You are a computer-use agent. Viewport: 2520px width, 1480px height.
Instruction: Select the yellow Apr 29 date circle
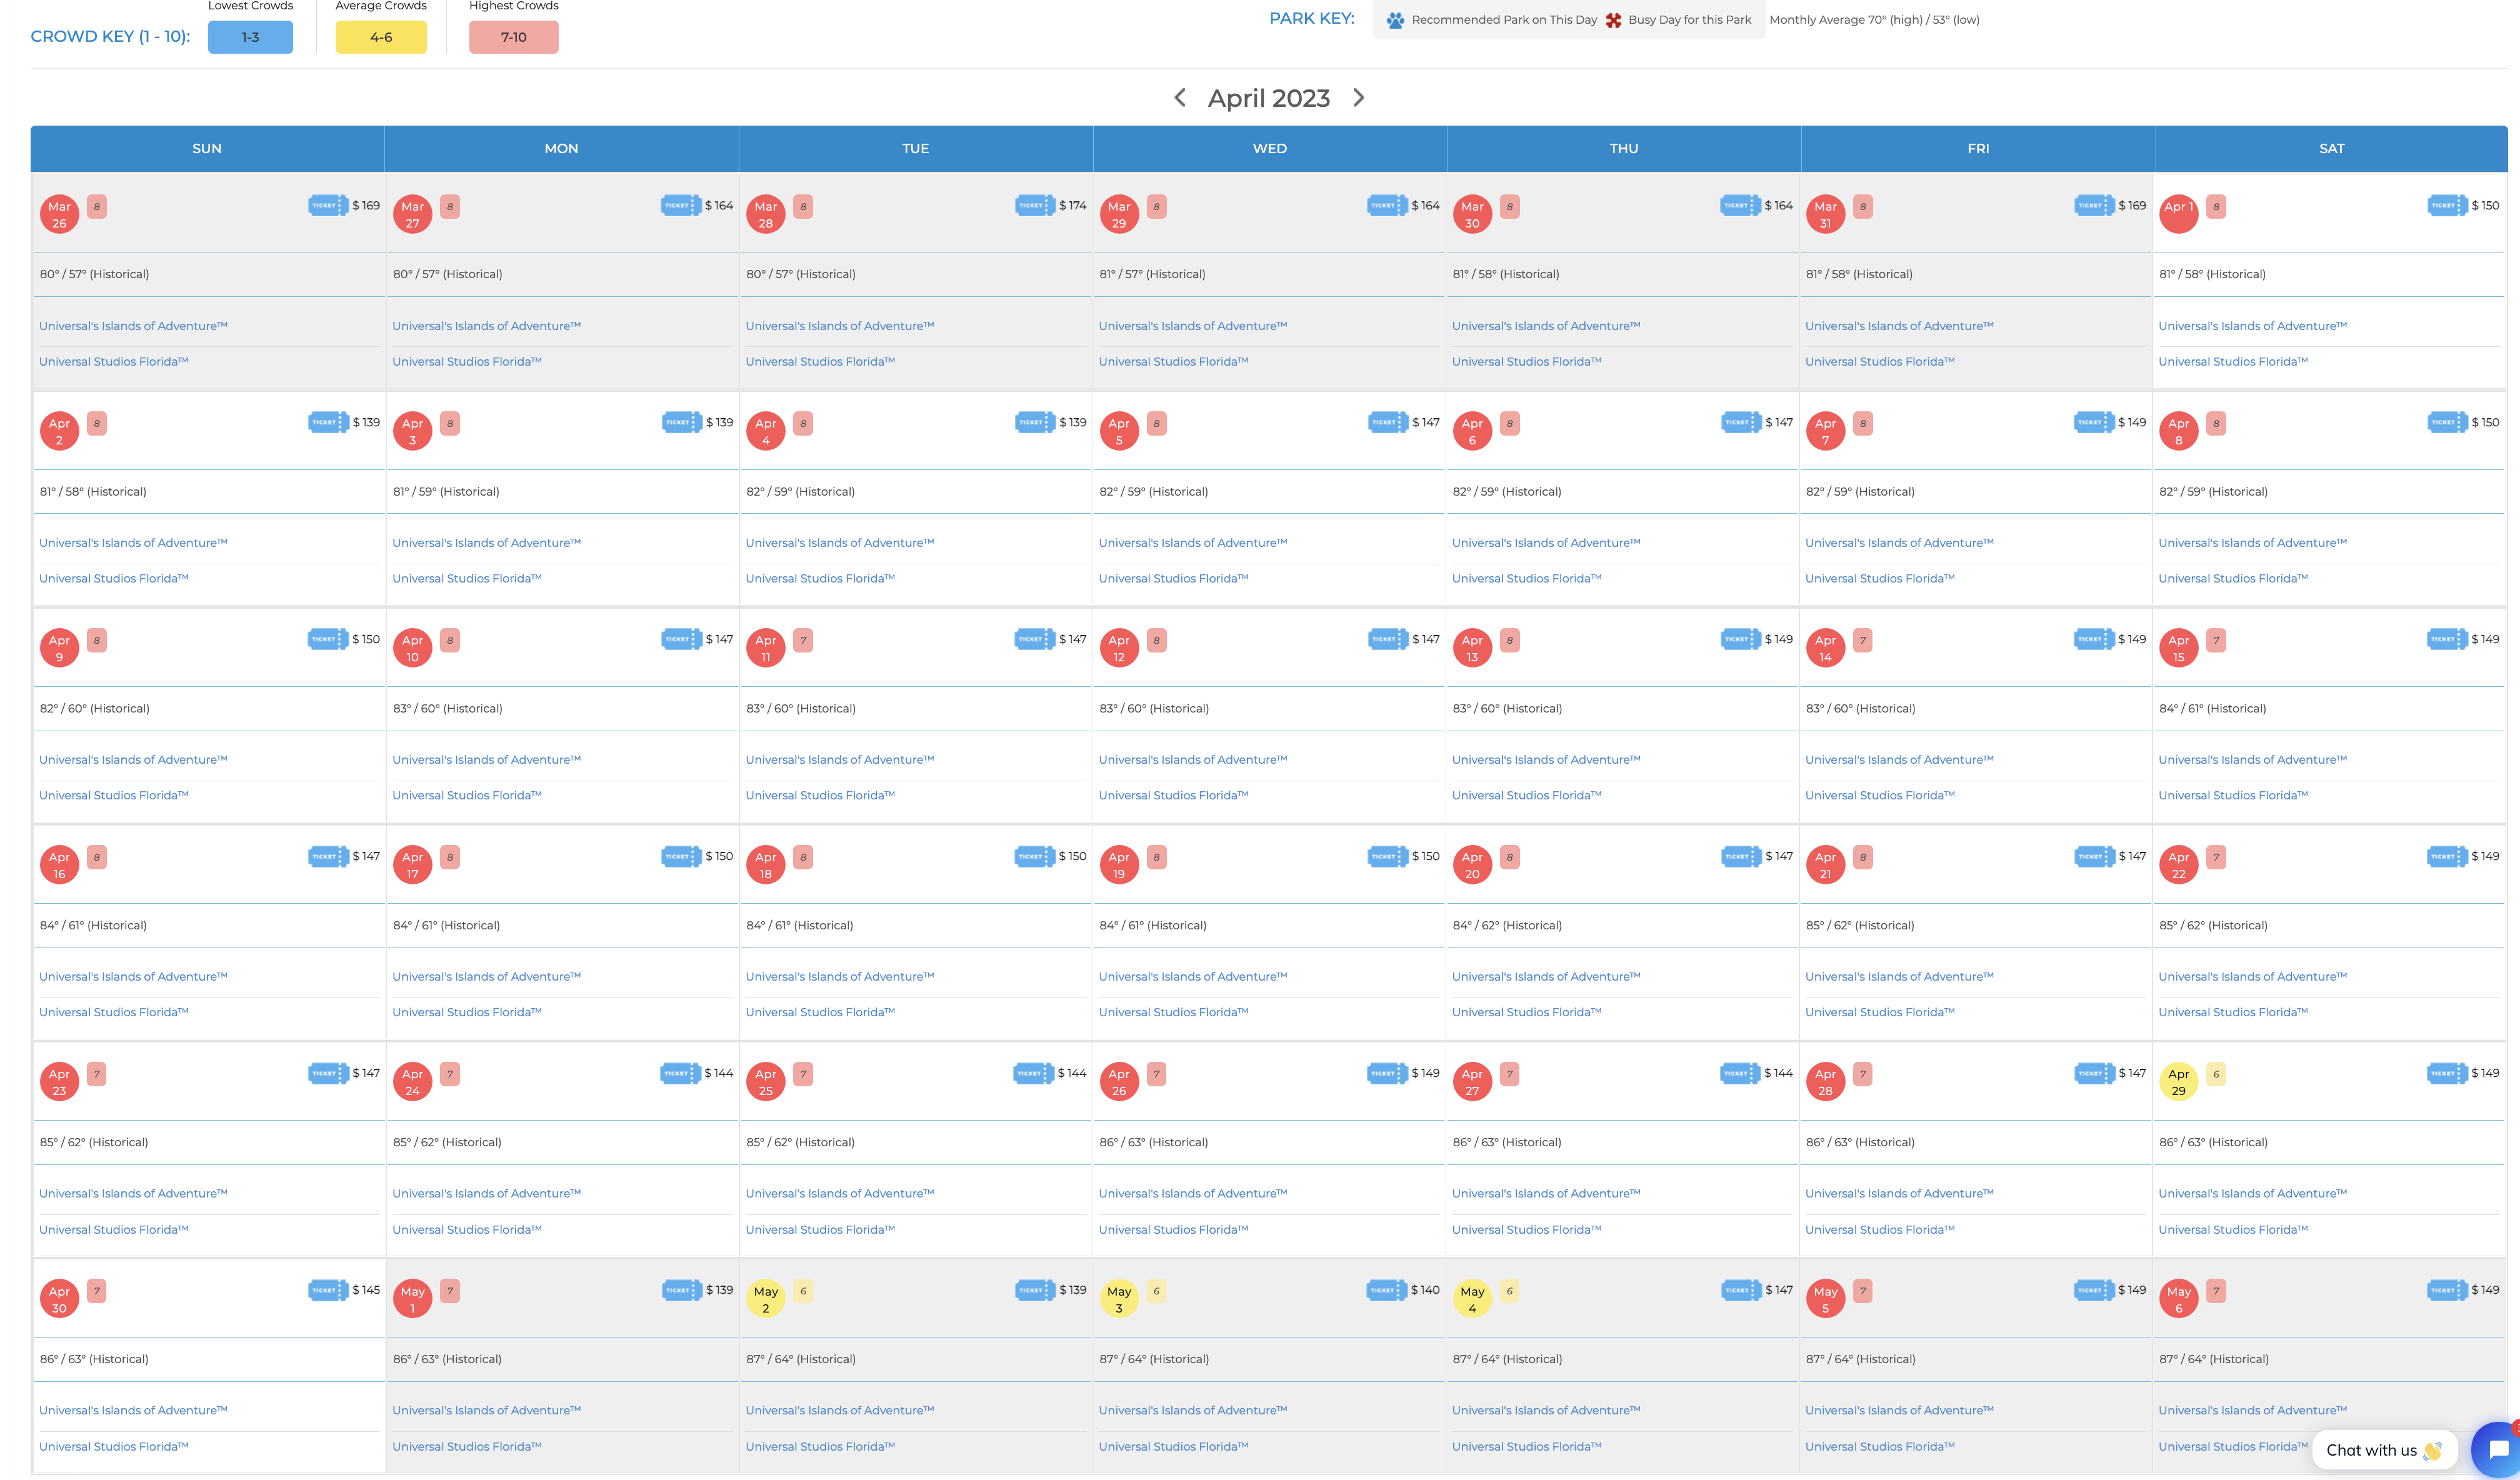(x=2178, y=1082)
